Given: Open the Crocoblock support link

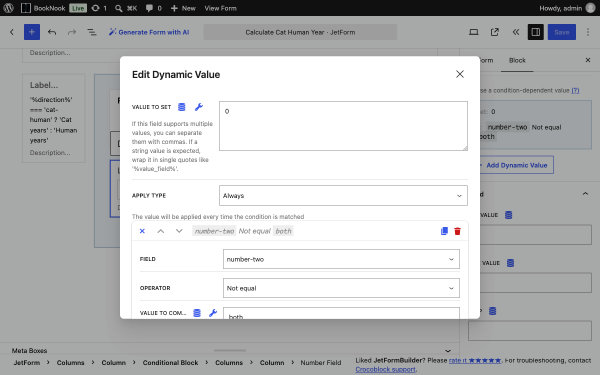Looking at the screenshot, I should coord(385,369).
